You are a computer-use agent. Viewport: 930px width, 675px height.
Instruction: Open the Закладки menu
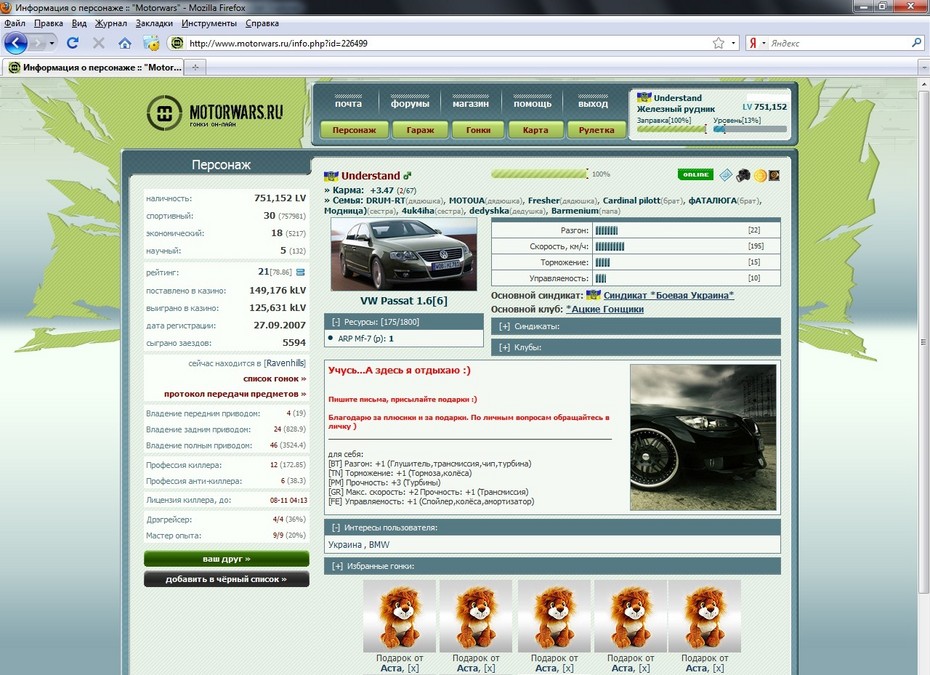click(154, 23)
